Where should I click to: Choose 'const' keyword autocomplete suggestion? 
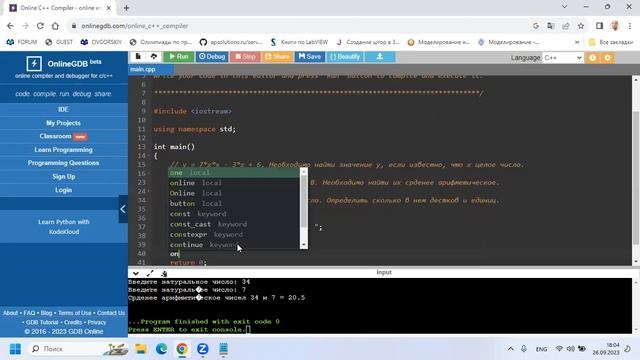234,214
